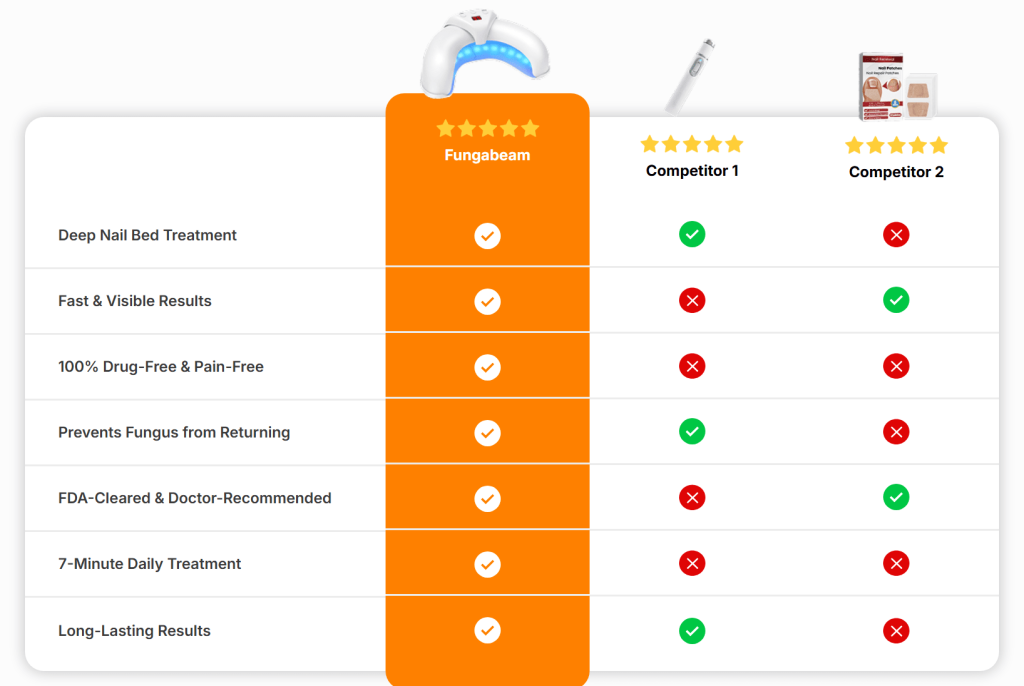Click Competitor 1 red X for 7-Minute Daily Treatment

[692, 563]
